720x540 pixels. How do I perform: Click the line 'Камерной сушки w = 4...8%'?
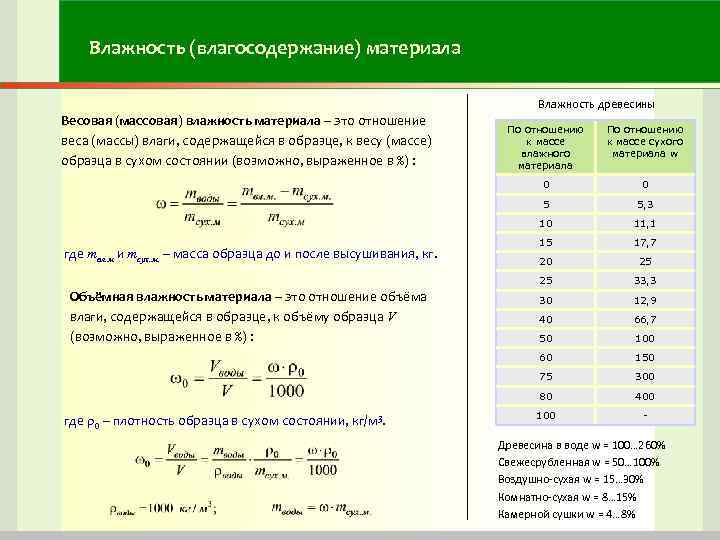click(567, 514)
